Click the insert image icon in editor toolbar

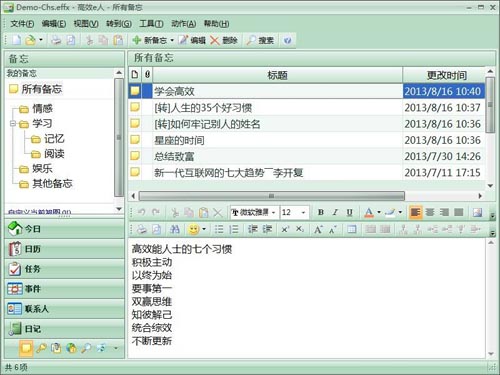click(x=477, y=212)
